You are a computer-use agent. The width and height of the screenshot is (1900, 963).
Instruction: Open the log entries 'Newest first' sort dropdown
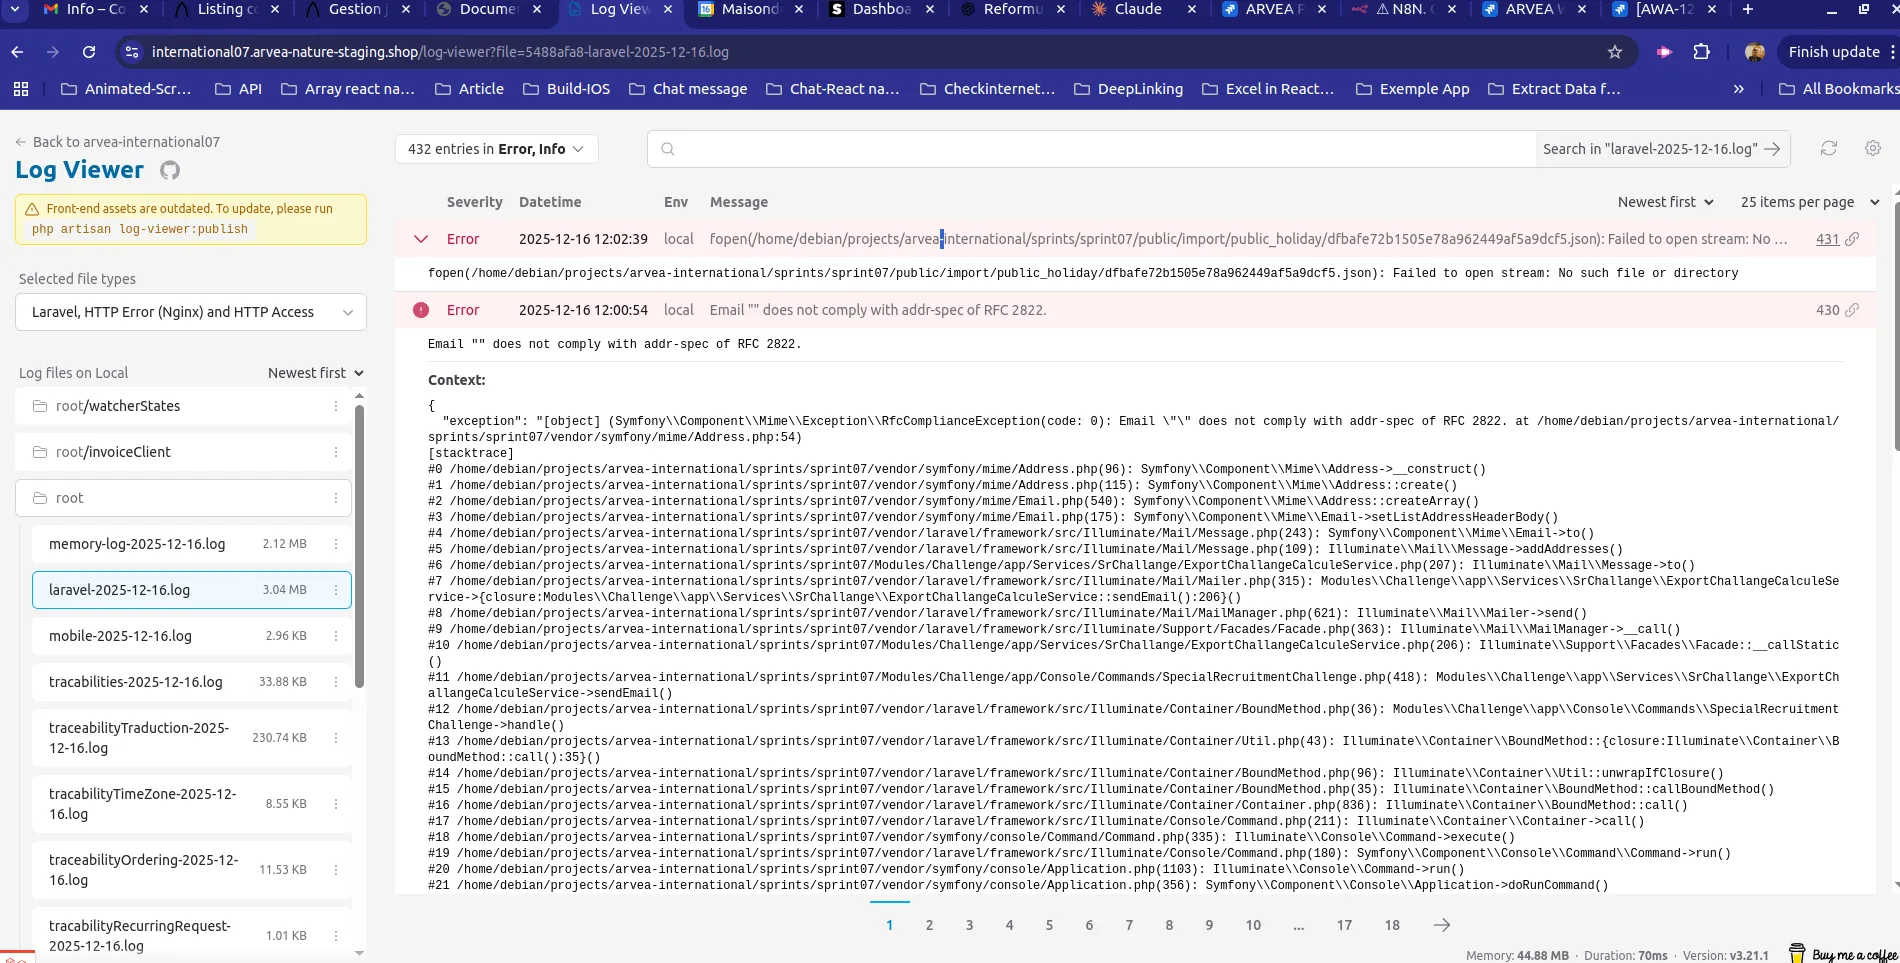[1666, 202]
